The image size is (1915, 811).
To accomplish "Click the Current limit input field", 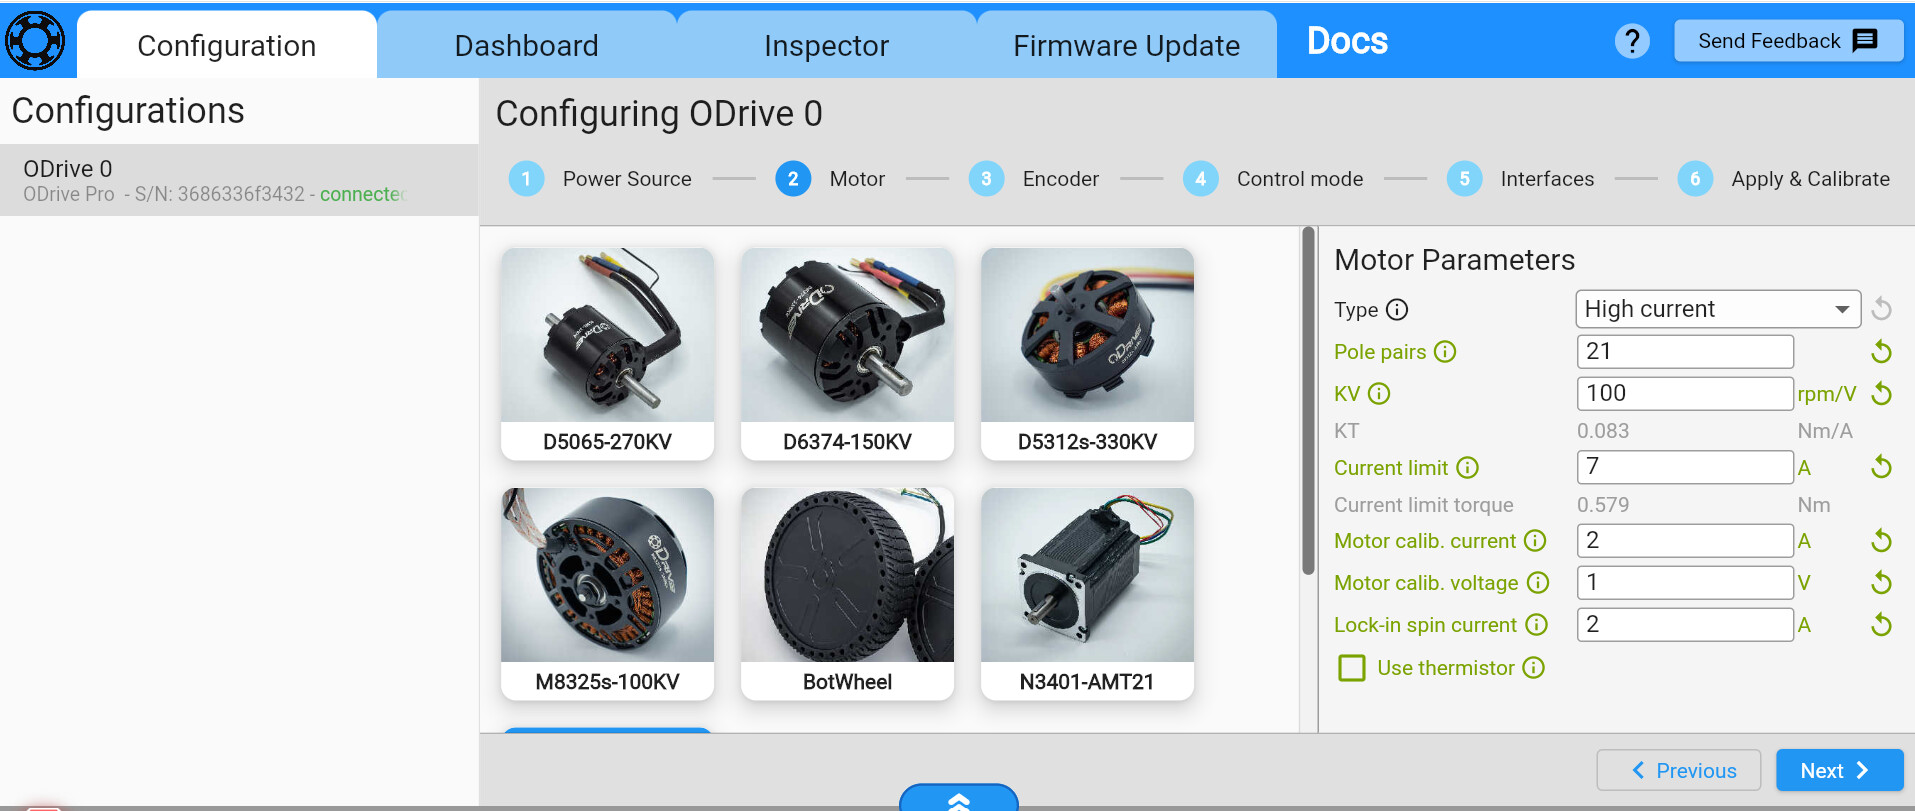I will pyautogui.click(x=1685, y=467).
